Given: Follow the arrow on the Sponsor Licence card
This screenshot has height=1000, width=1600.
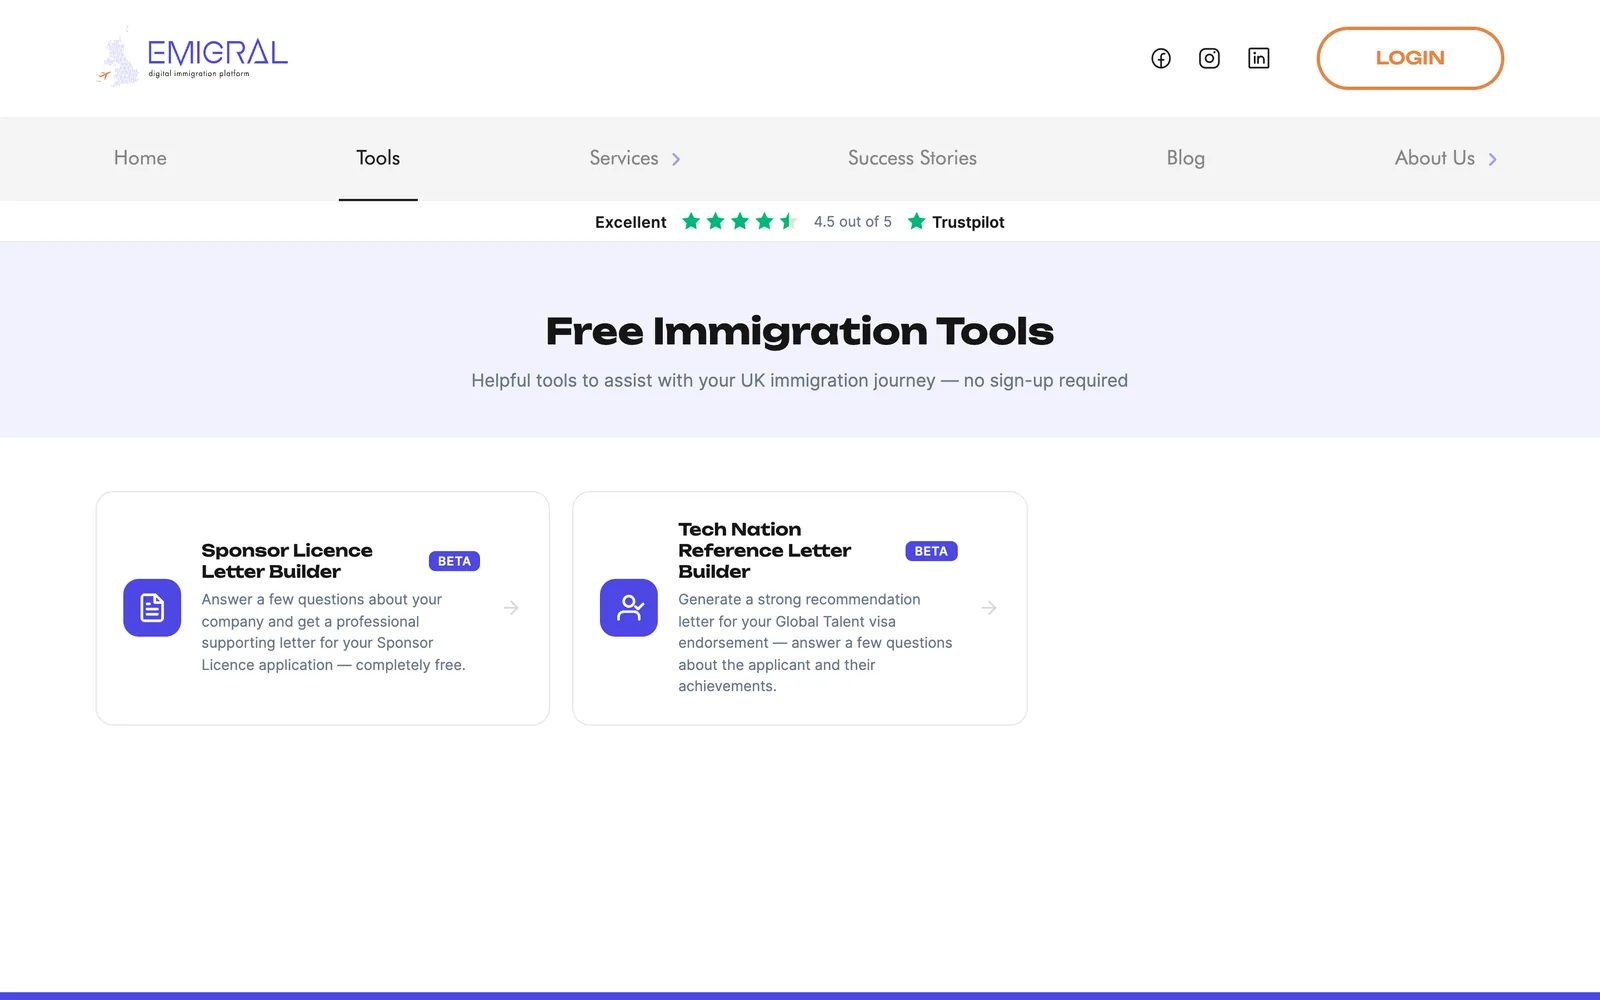Looking at the screenshot, I should (x=511, y=607).
